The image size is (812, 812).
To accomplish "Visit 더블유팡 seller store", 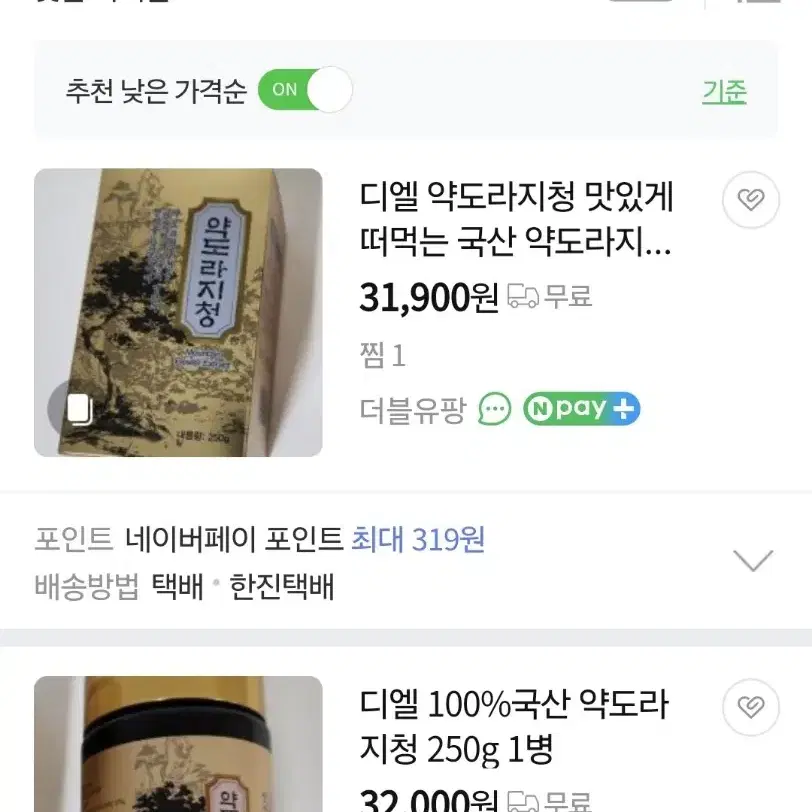I will 413,410.
